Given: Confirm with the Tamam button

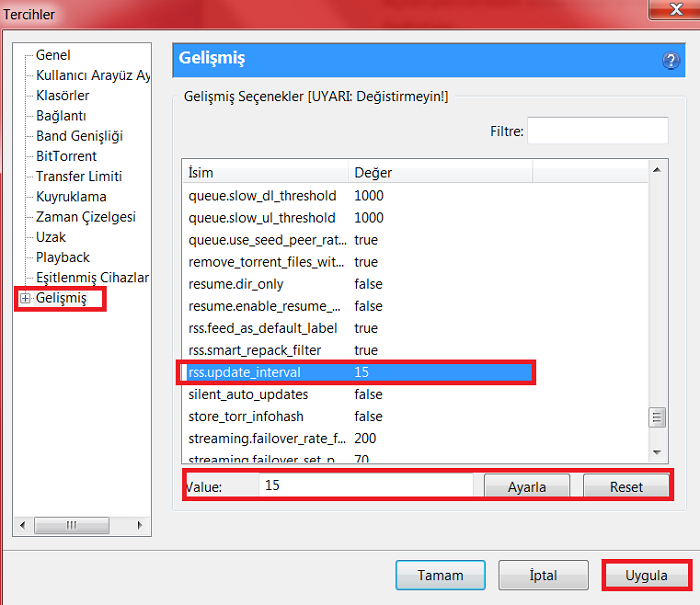Looking at the screenshot, I should click(440, 575).
